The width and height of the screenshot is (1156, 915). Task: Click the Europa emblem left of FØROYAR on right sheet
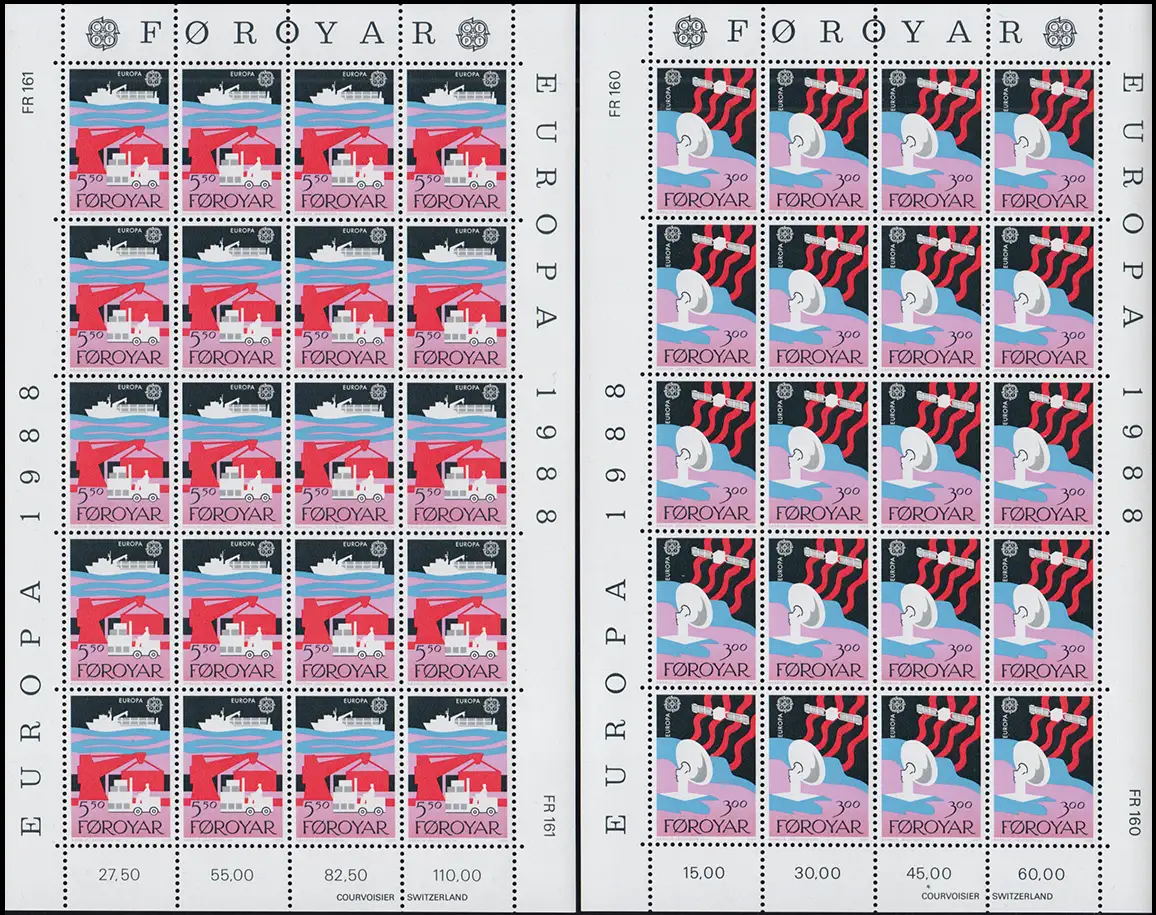click(x=688, y=32)
